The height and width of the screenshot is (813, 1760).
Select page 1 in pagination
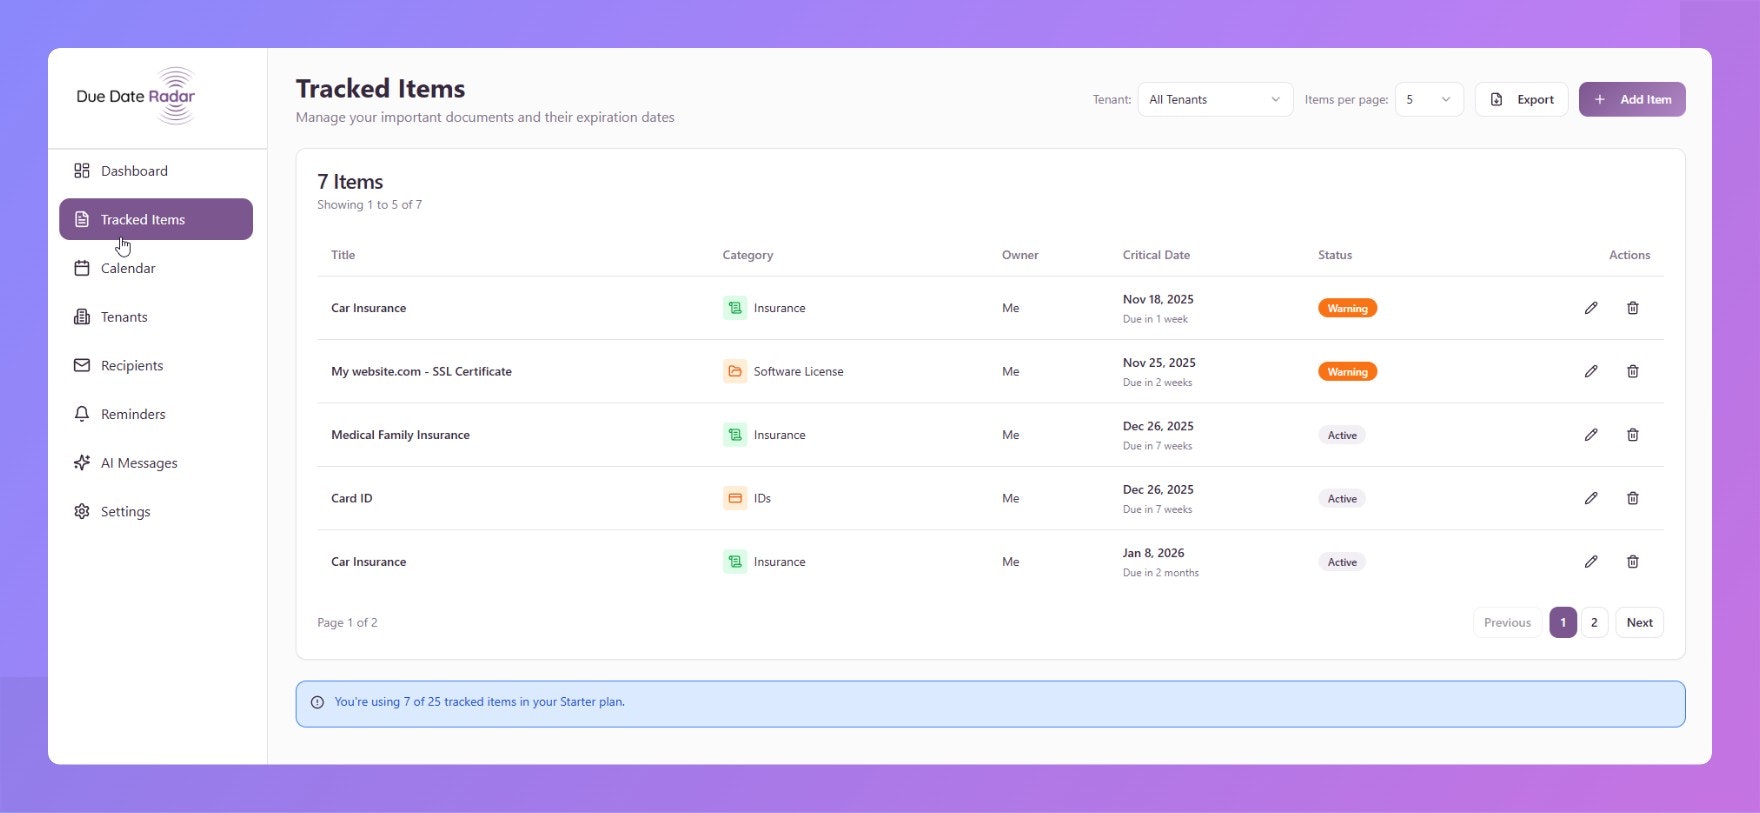(1563, 622)
